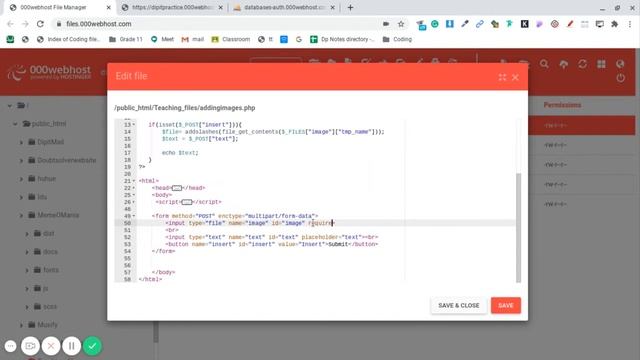Screen dimensions: 640x360
Task: Open the mail bookmark
Action: tap(193, 39)
